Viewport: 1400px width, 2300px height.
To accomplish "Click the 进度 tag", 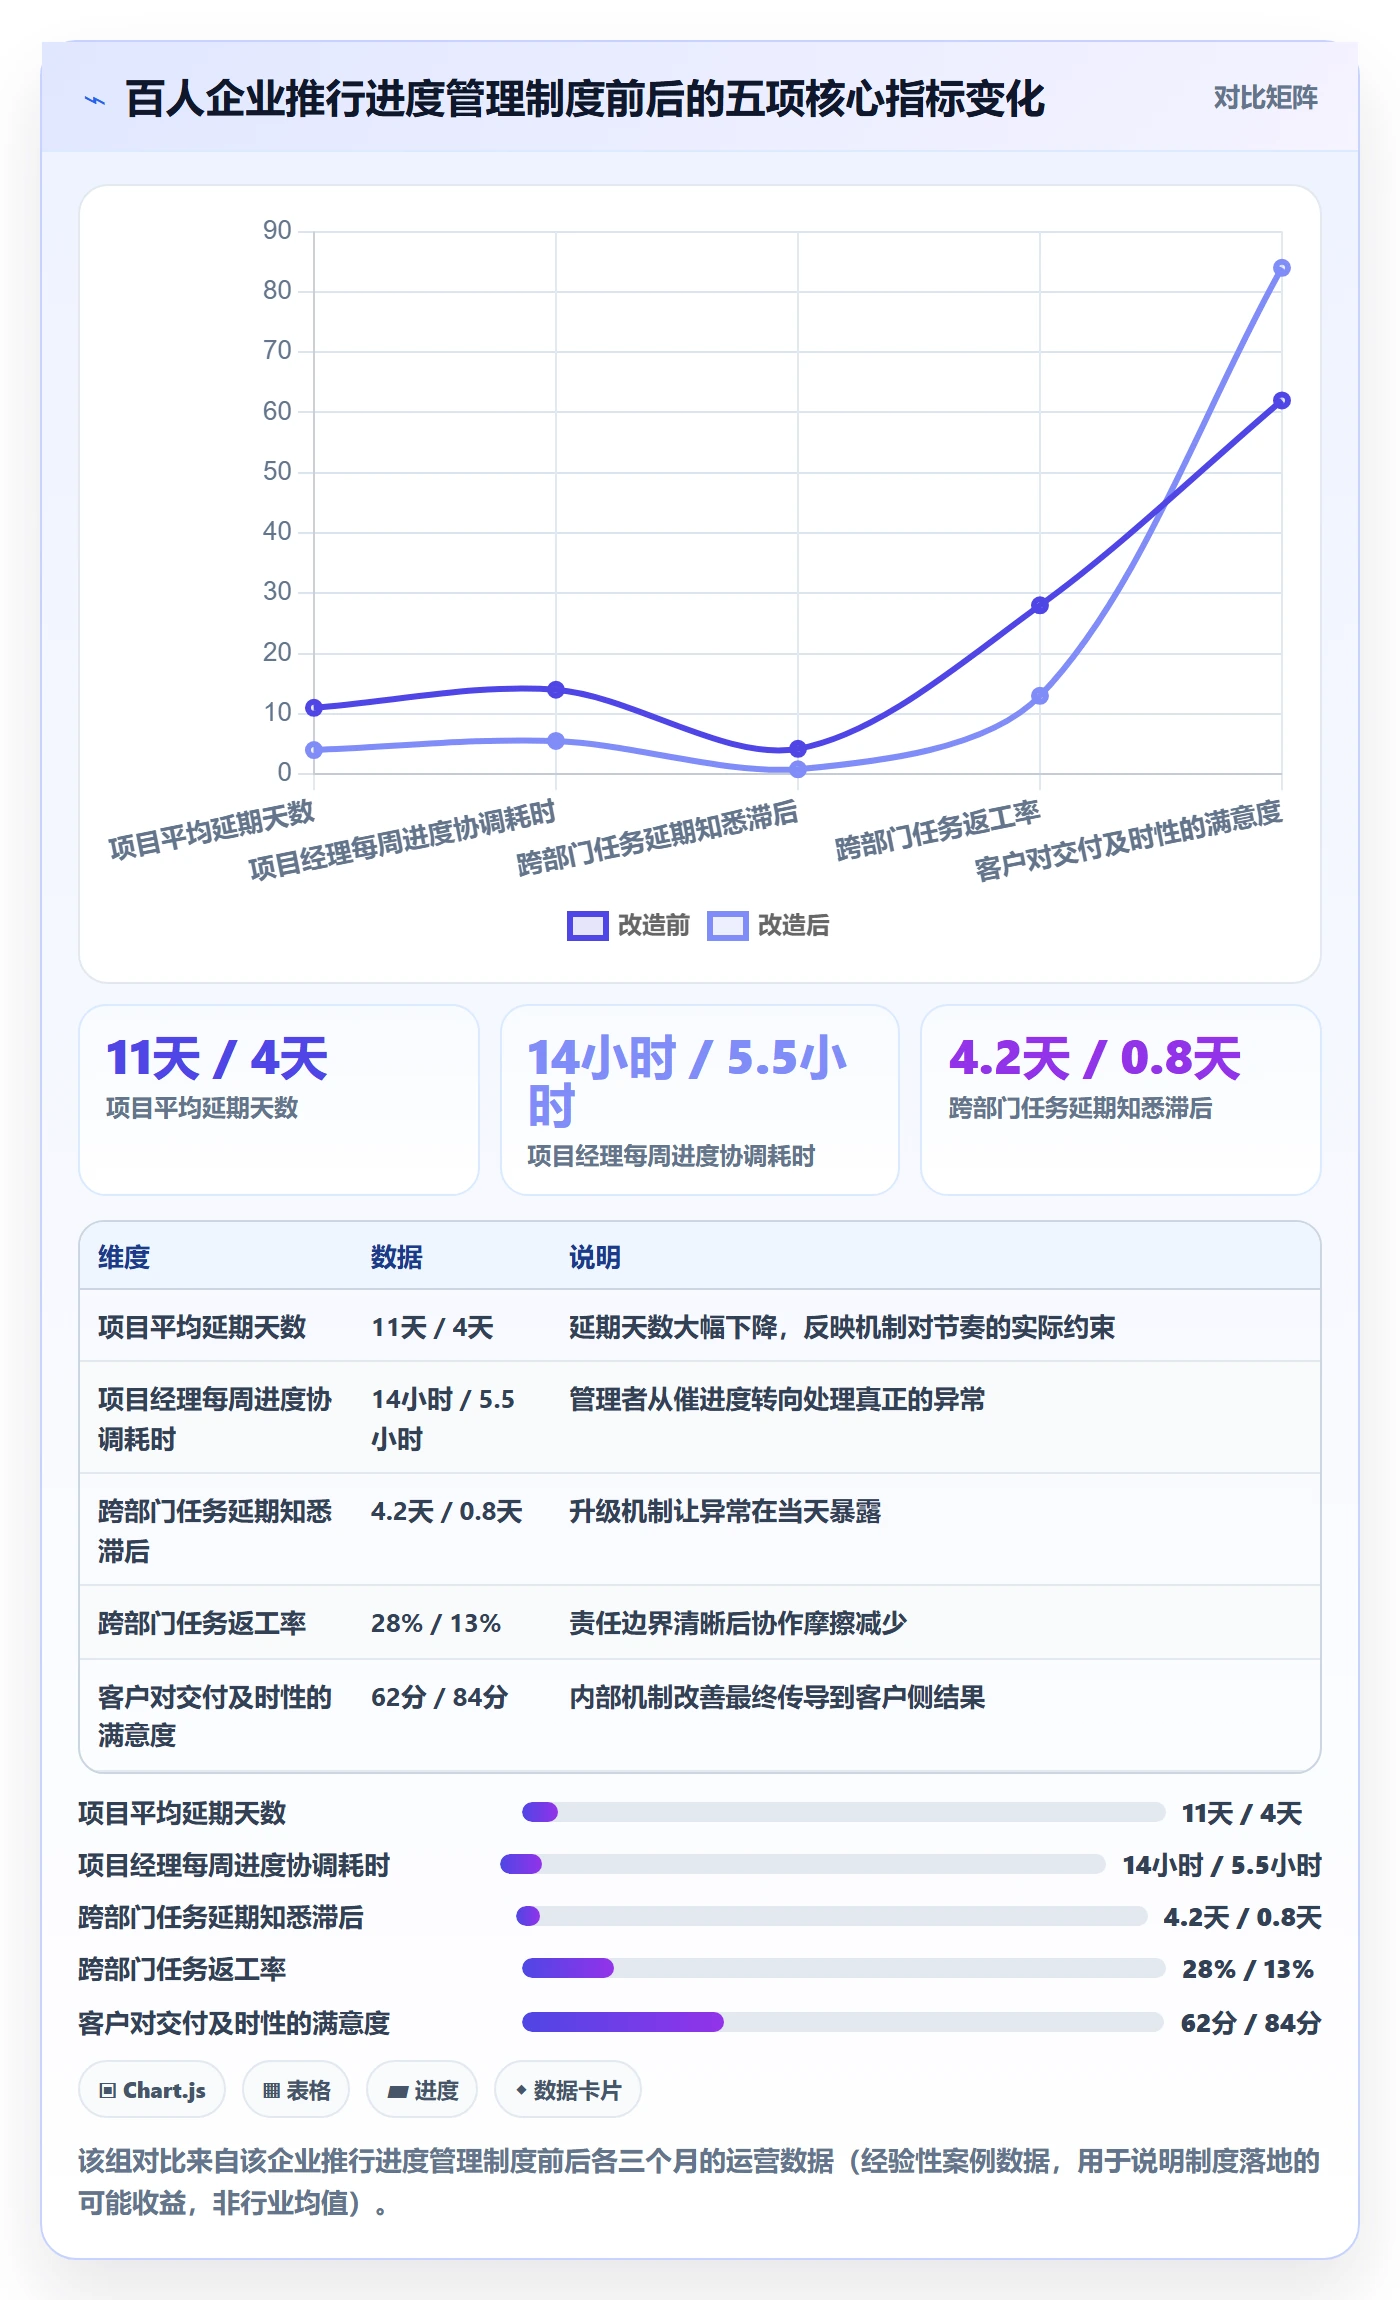I will [x=422, y=2090].
